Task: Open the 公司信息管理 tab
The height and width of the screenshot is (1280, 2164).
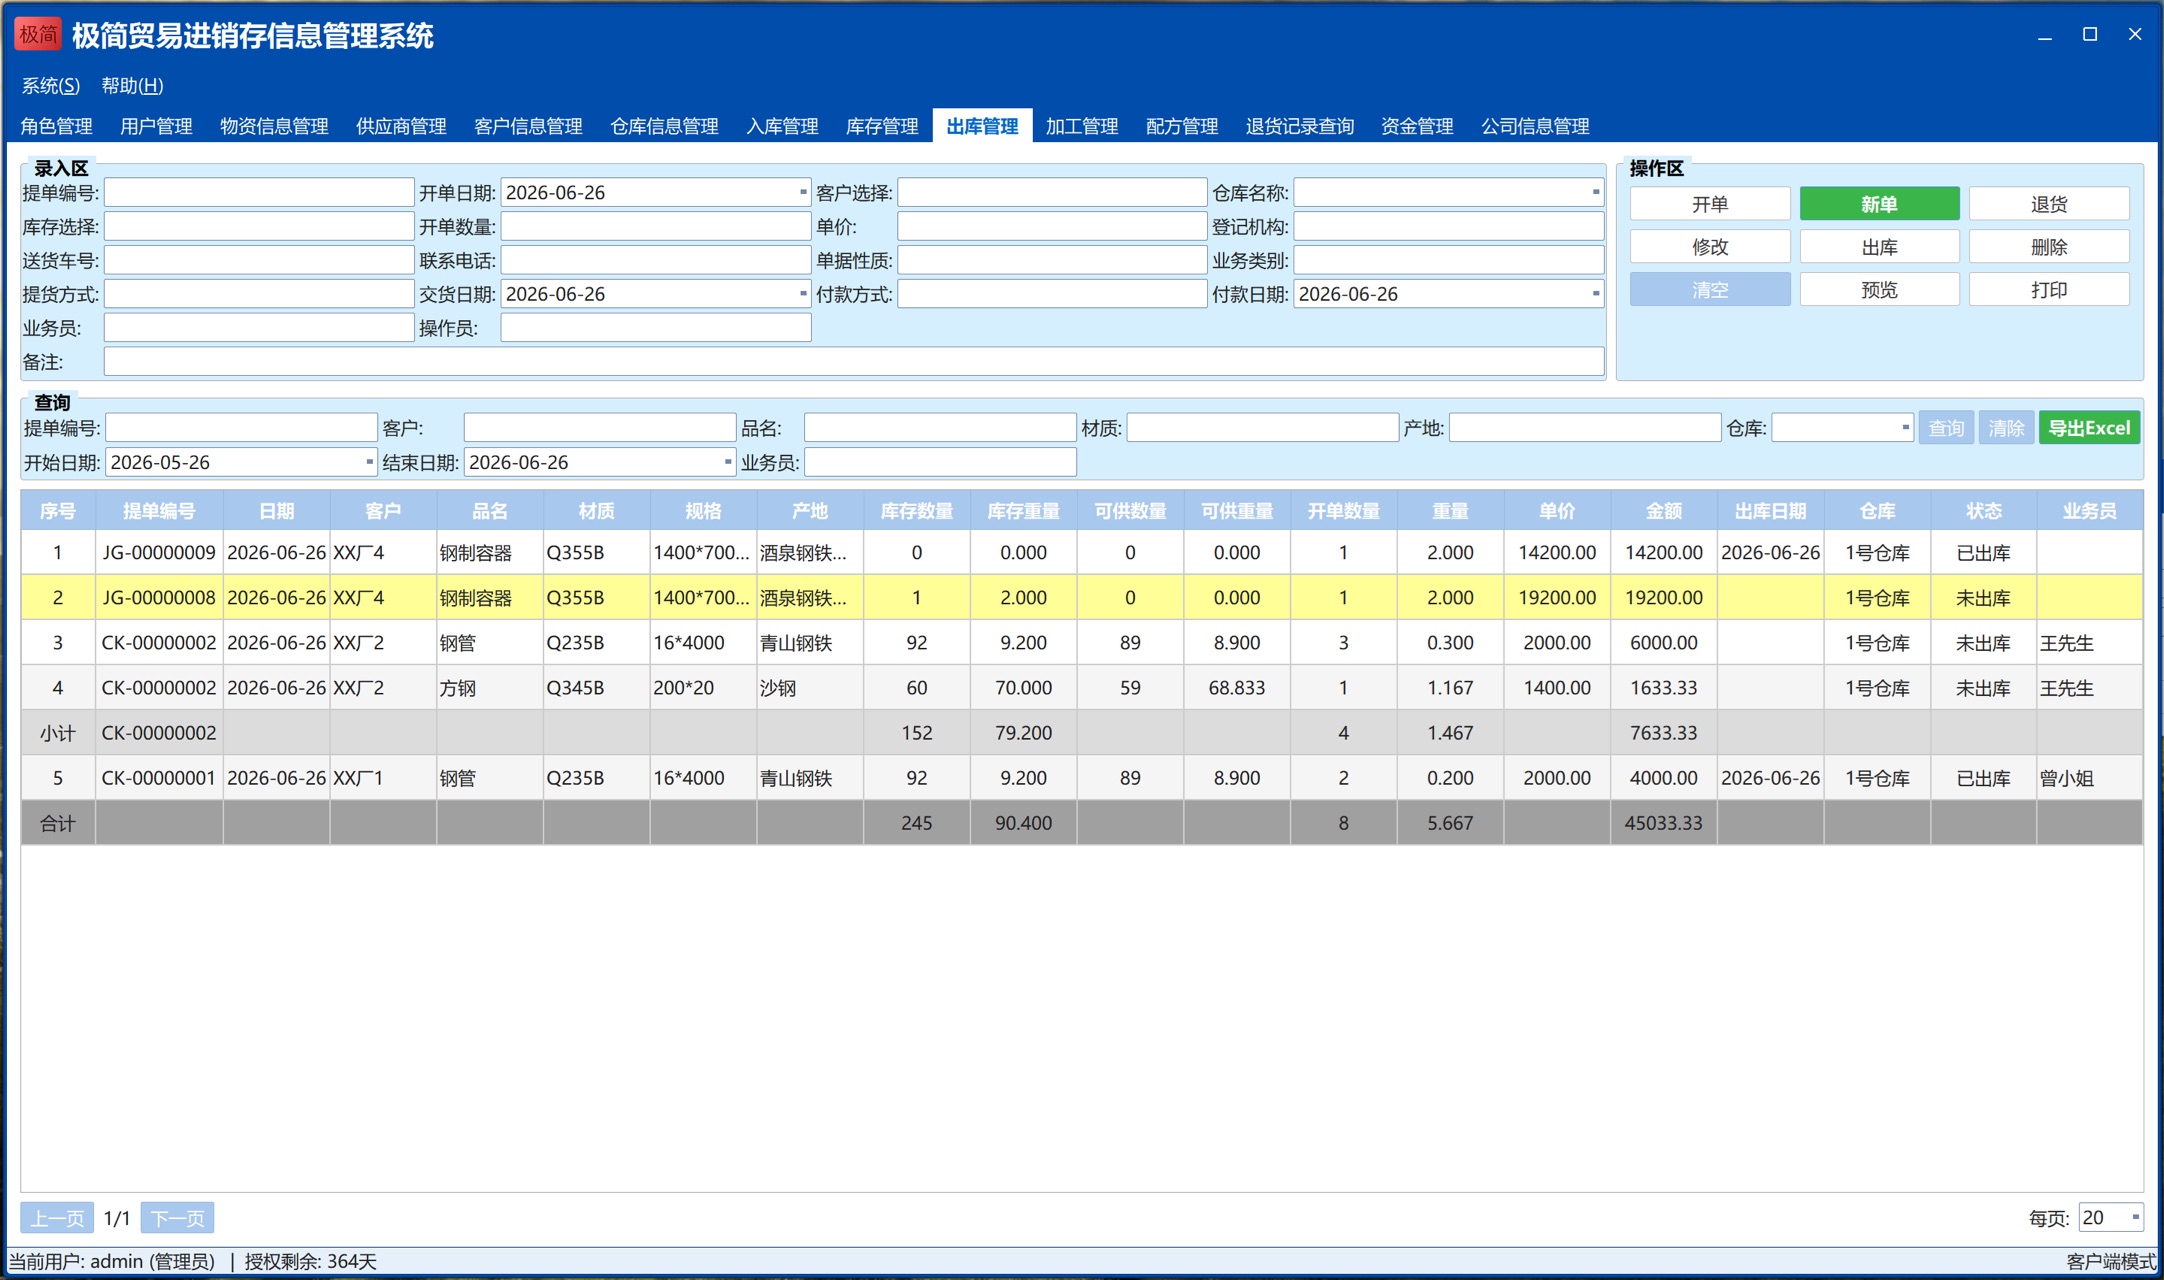Action: point(1535,126)
